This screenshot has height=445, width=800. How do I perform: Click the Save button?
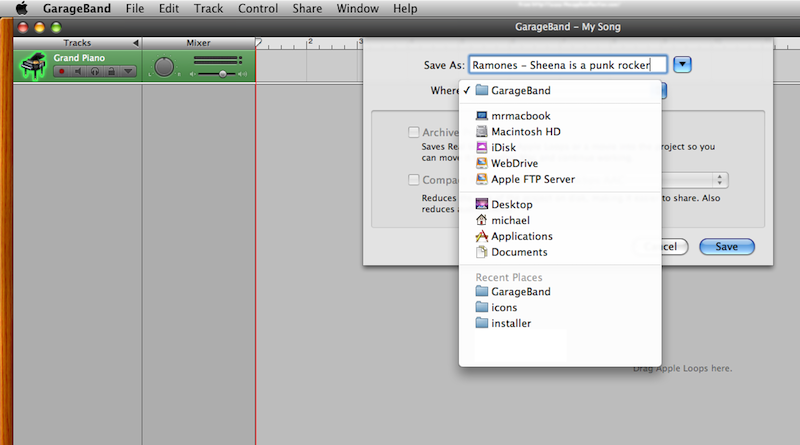[x=726, y=246]
